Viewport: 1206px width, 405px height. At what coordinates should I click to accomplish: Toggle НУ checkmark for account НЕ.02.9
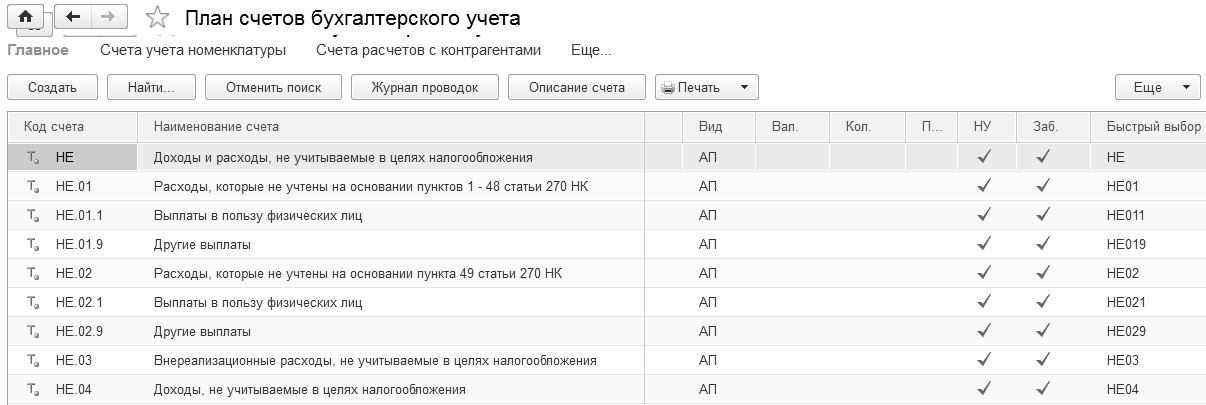coord(984,331)
